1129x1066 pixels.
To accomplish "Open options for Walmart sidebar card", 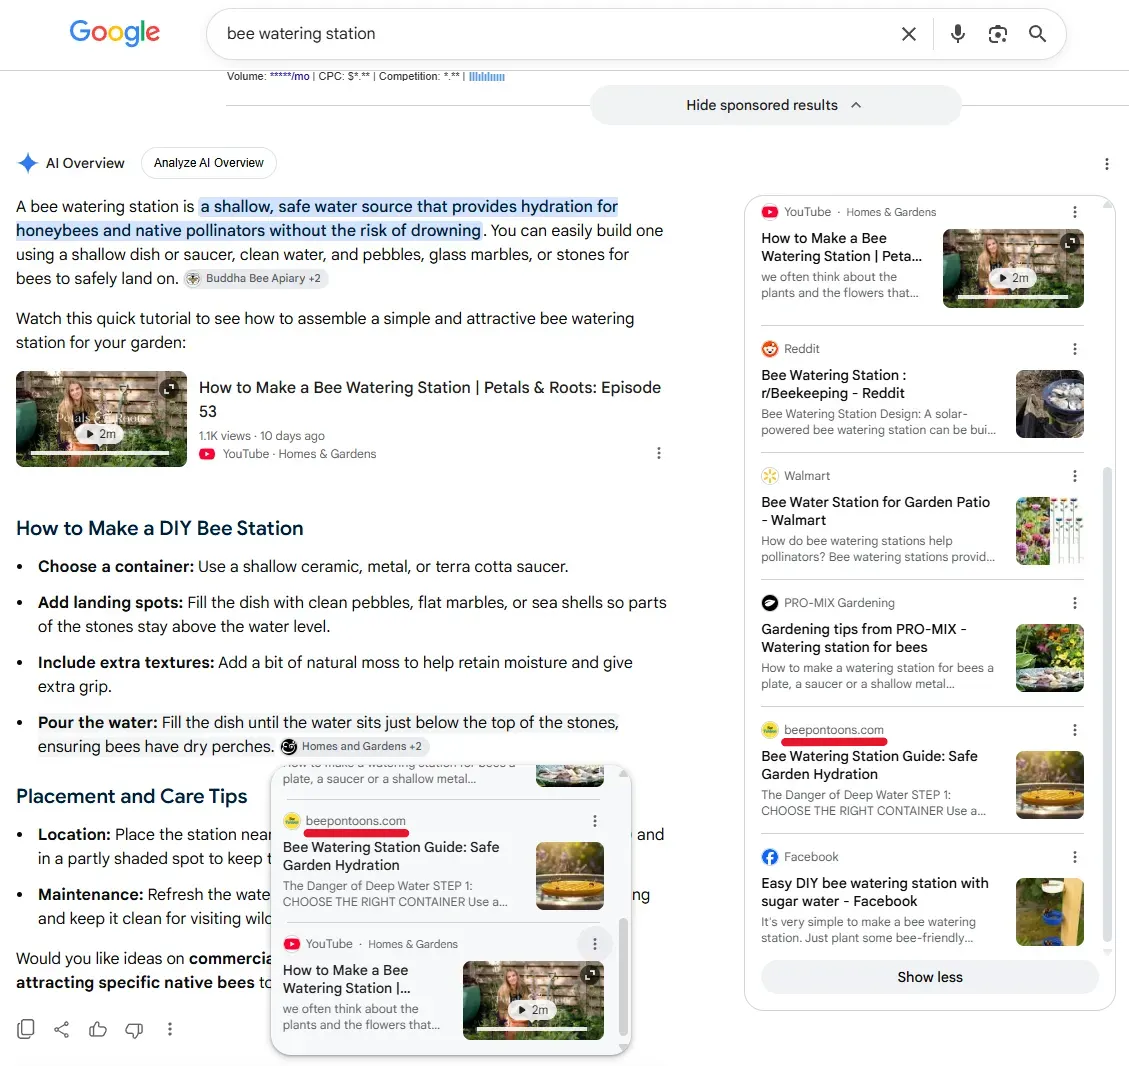I will point(1075,476).
